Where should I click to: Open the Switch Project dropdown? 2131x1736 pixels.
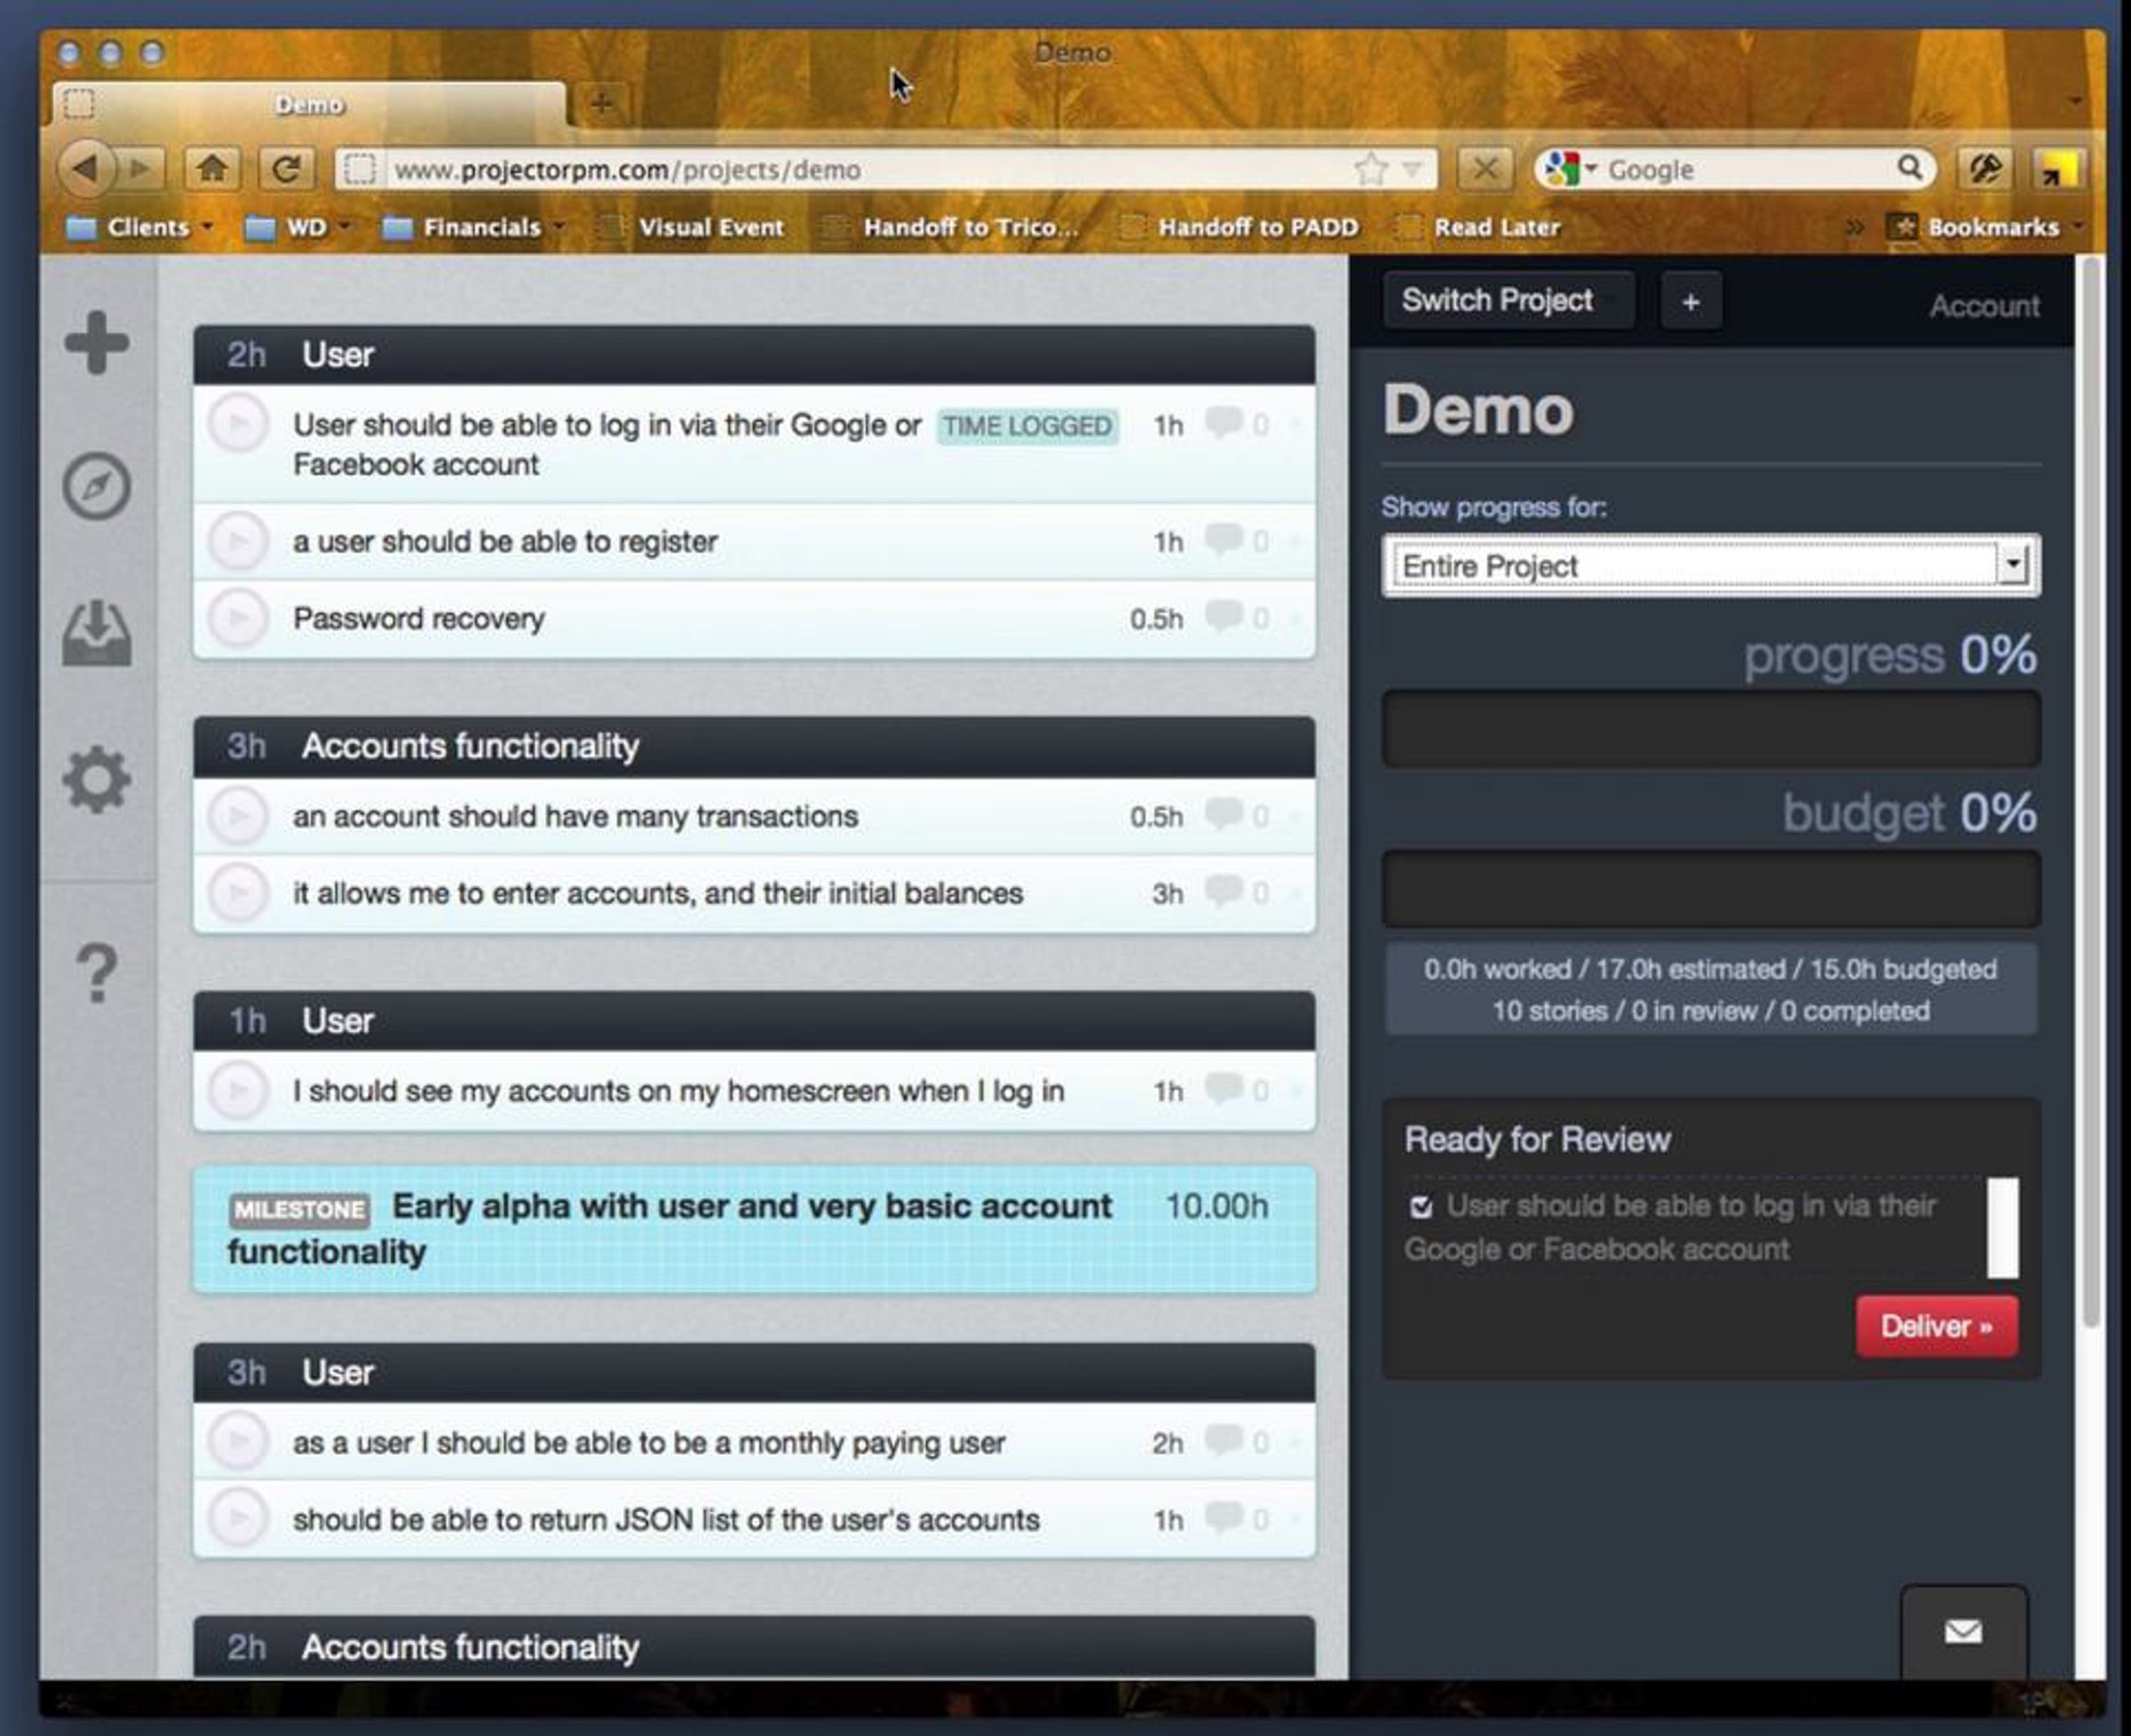pos(1508,300)
